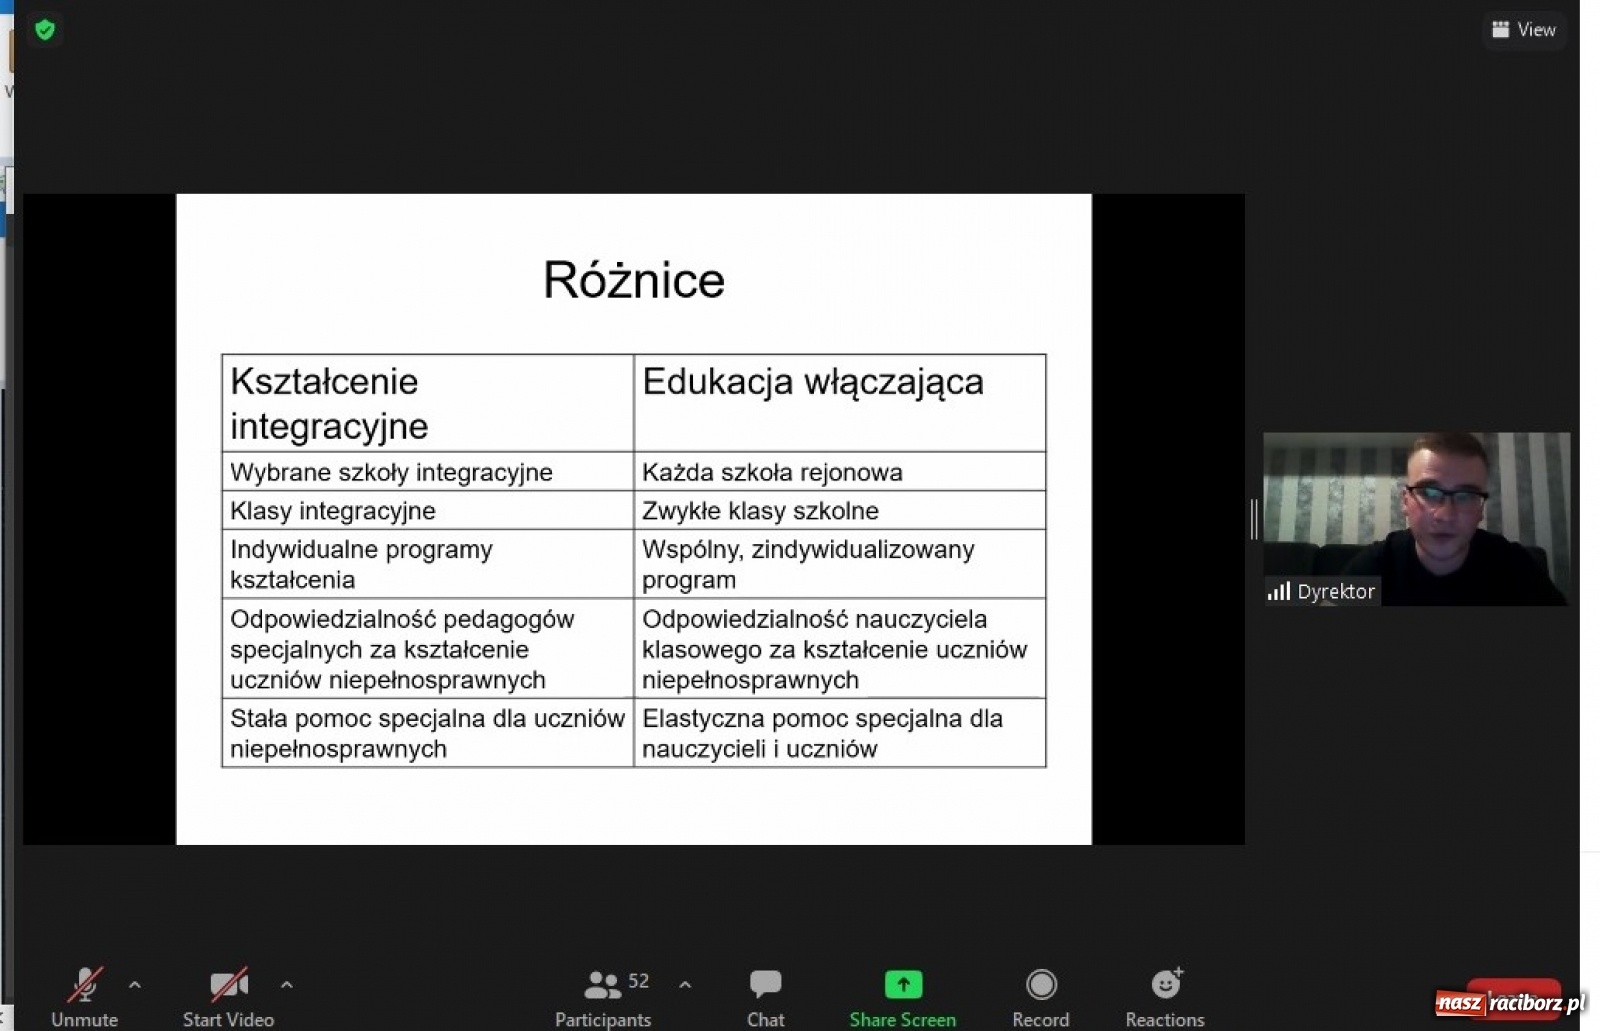The height and width of the screenshot is (1031, 1600).
Task: Click the Participants count 52
Action: [x=638, y=981]
